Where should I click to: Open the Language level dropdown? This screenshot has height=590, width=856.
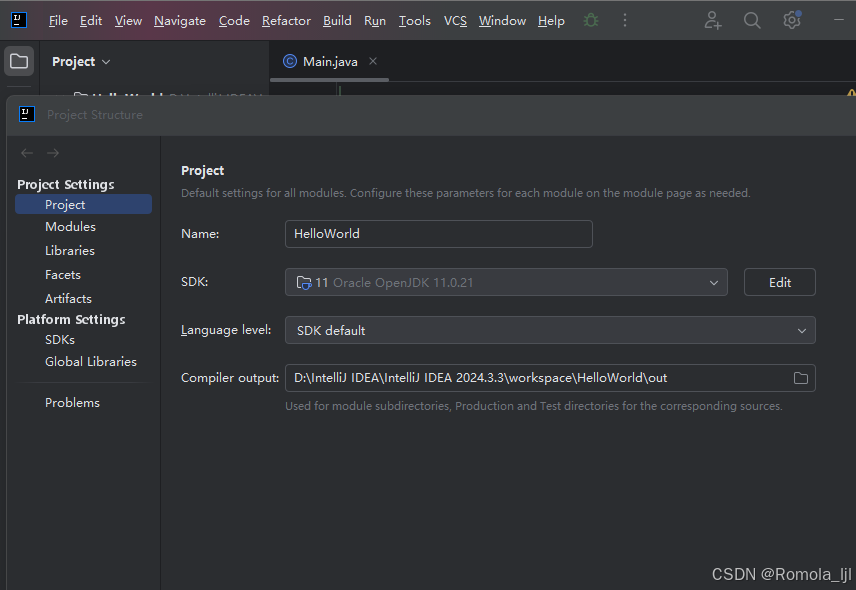550,330
